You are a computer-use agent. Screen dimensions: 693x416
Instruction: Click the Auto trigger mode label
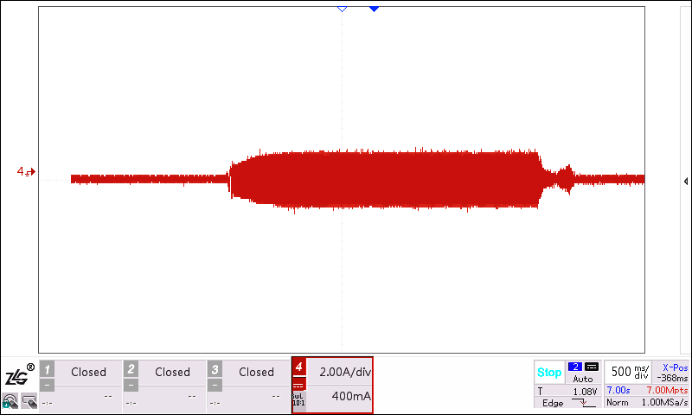click(x=583, y=379)
